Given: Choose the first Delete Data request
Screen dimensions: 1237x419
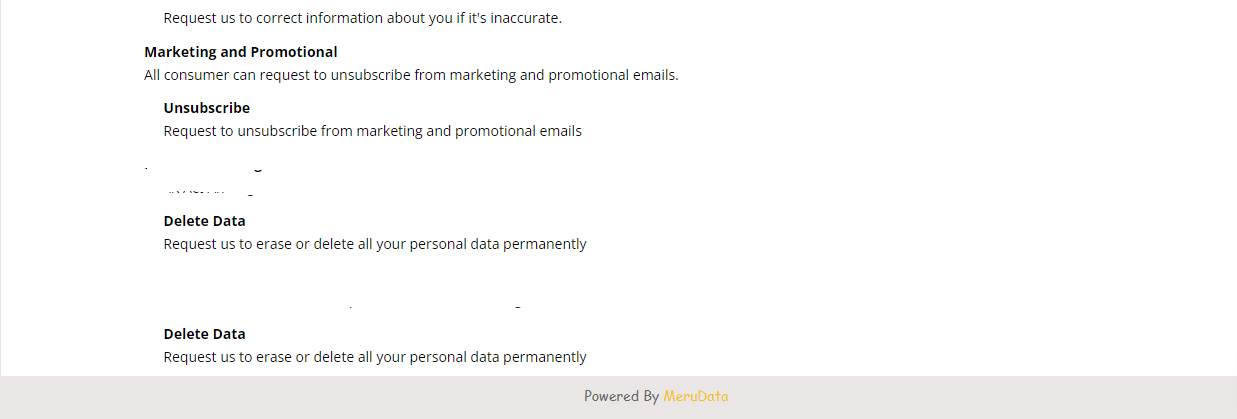Looking at the screenshot, I should click(x=204, y=221).
